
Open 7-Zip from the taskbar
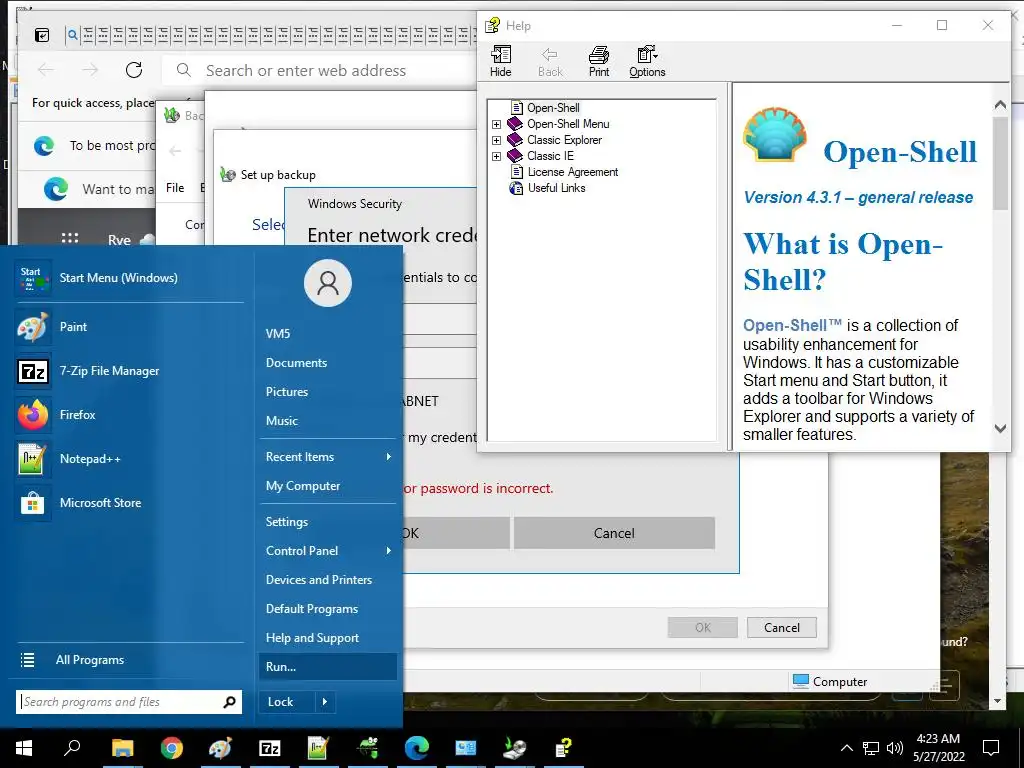tap(269, 748)
